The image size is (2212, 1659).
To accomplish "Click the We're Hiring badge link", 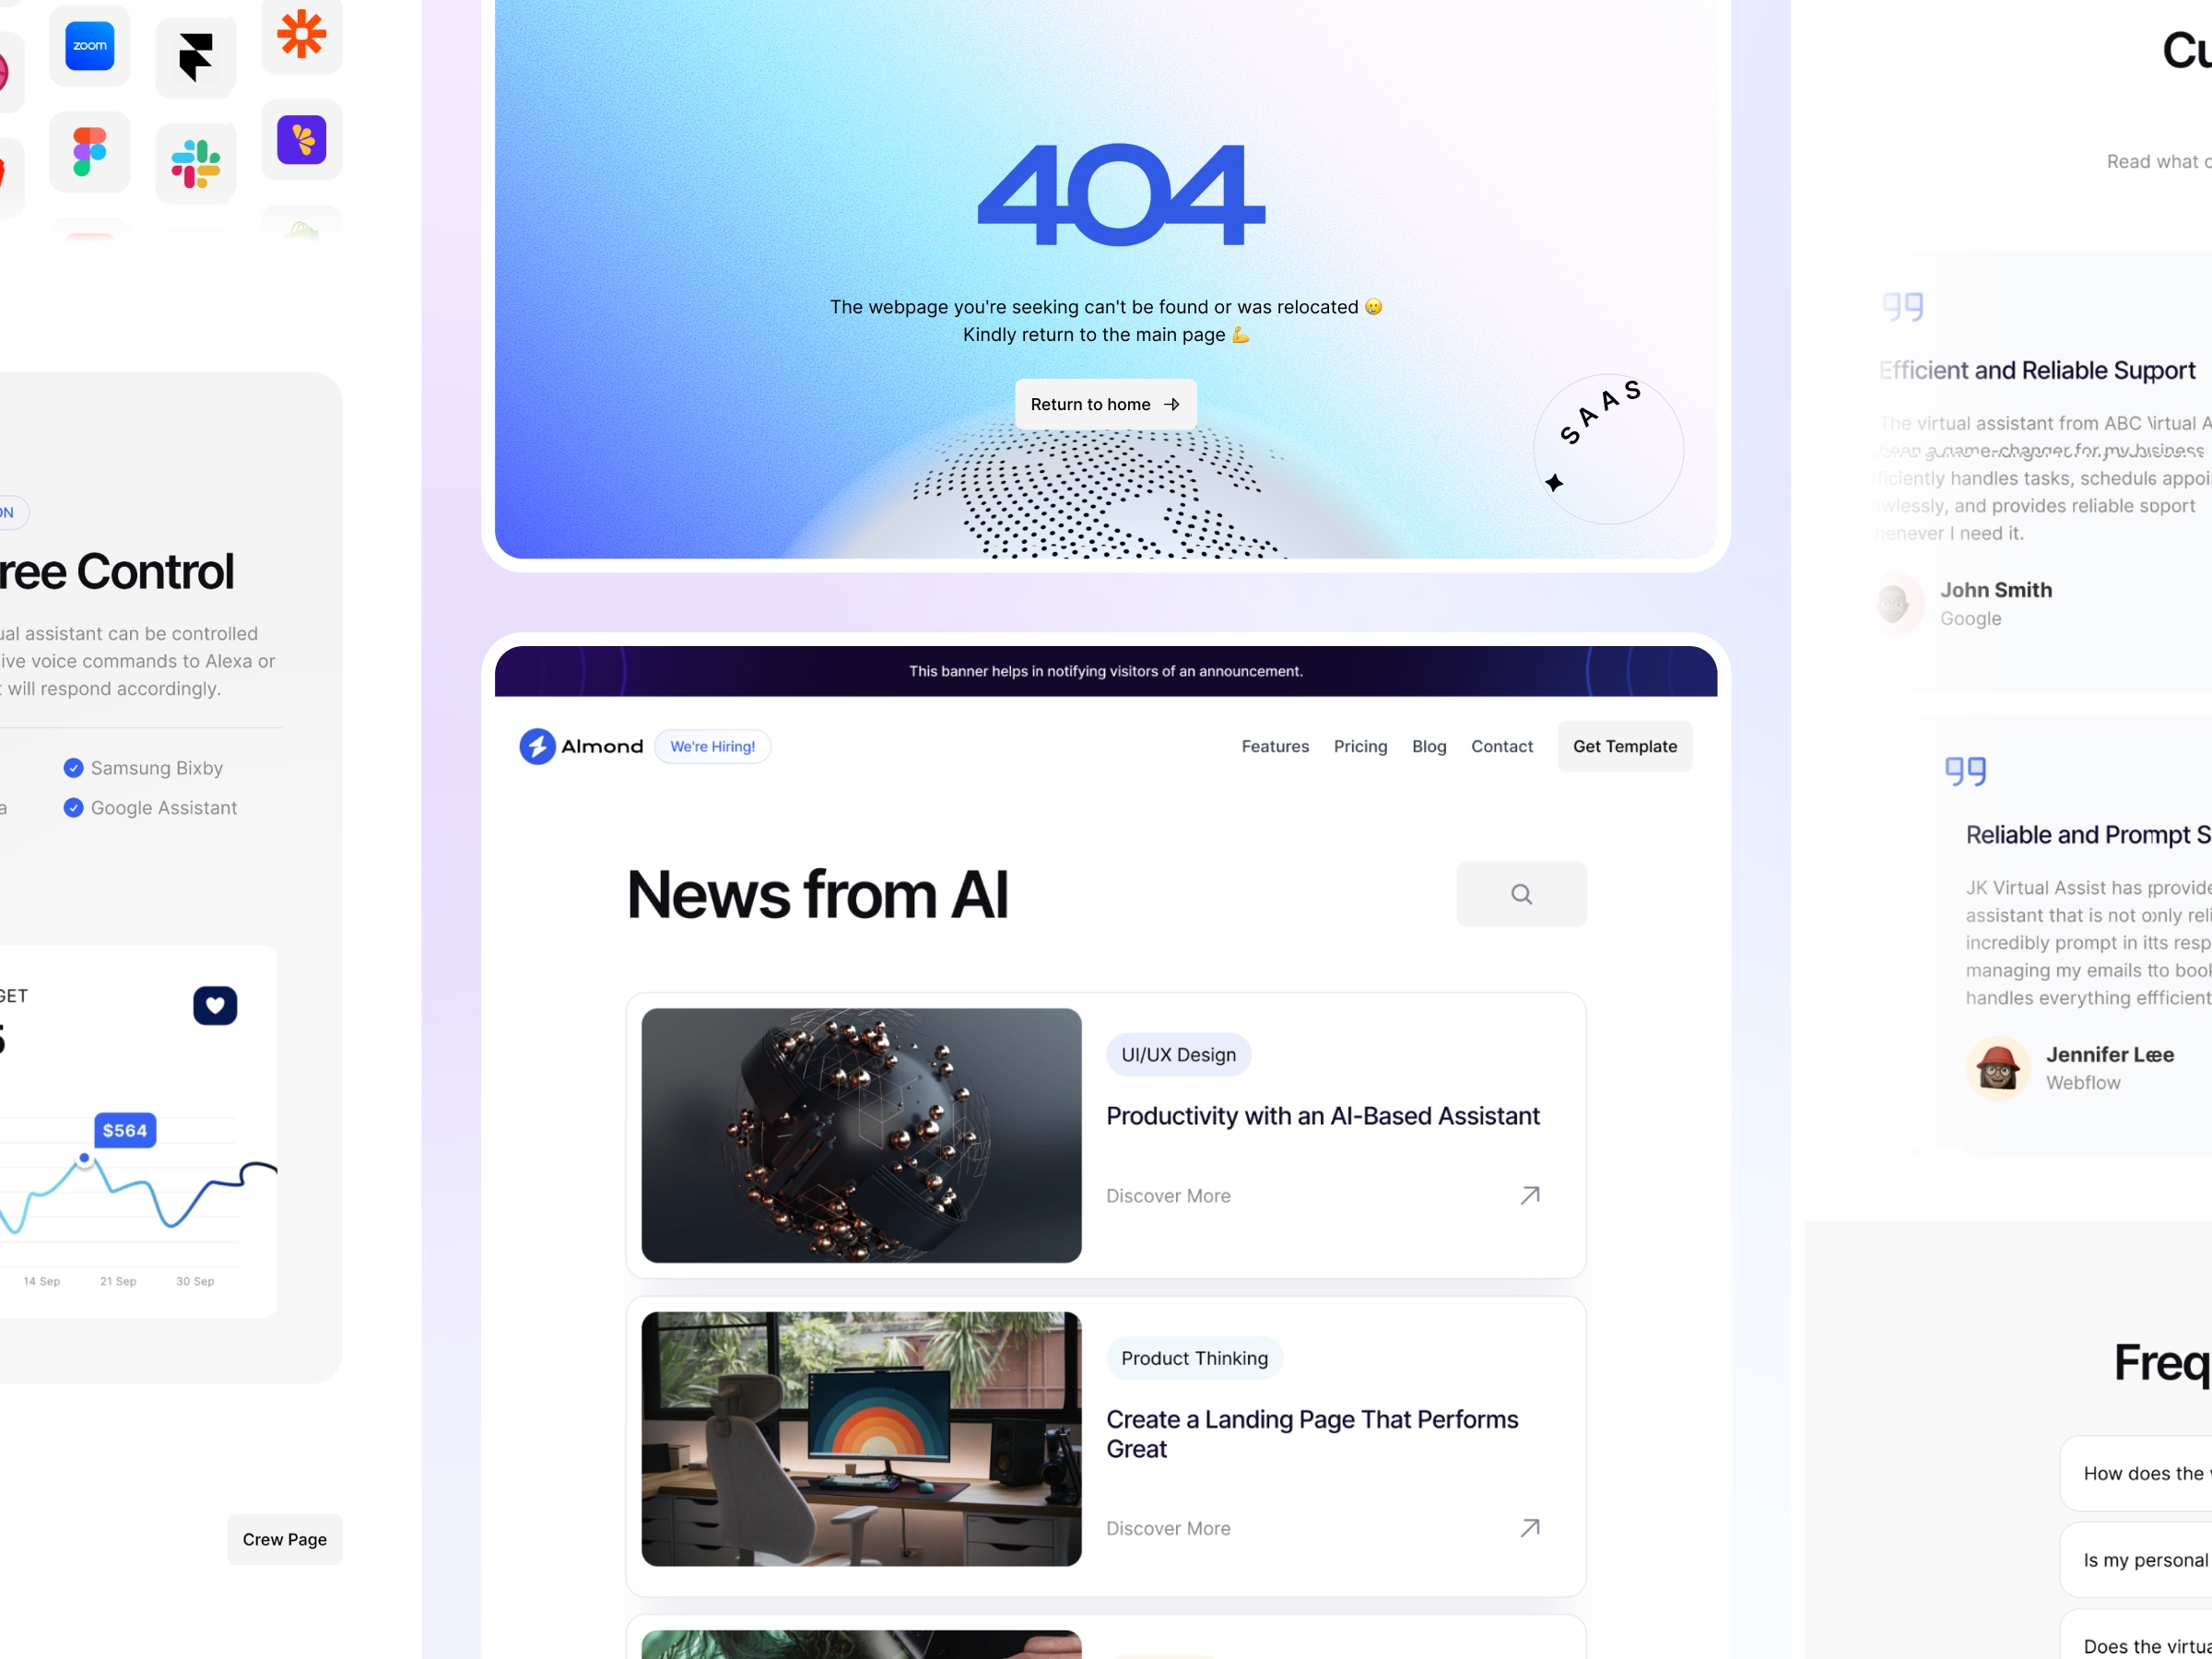I will tap(711, 746).
